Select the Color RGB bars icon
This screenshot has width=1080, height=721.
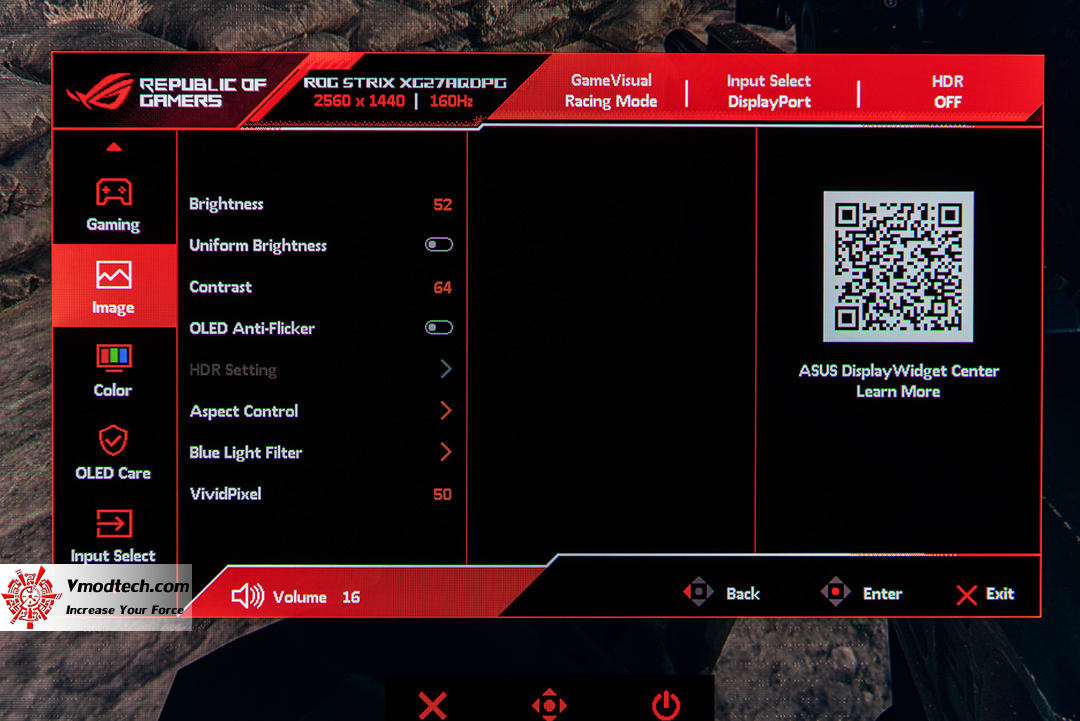[x=114, y=357]
